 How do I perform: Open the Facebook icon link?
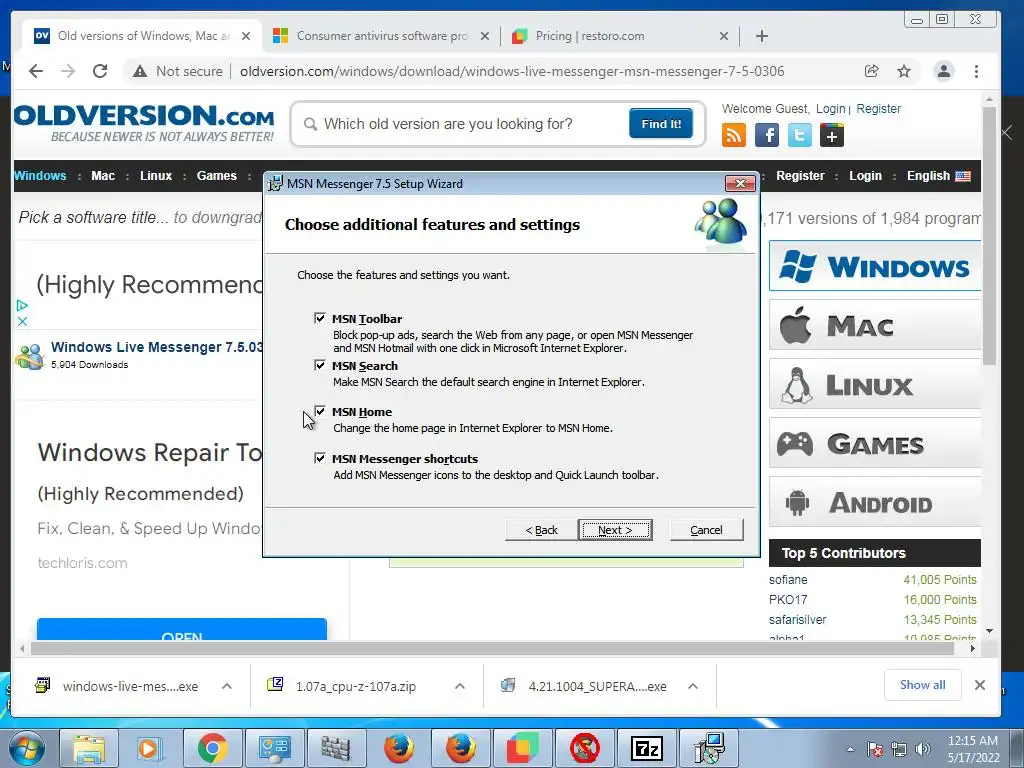[767, 135]
